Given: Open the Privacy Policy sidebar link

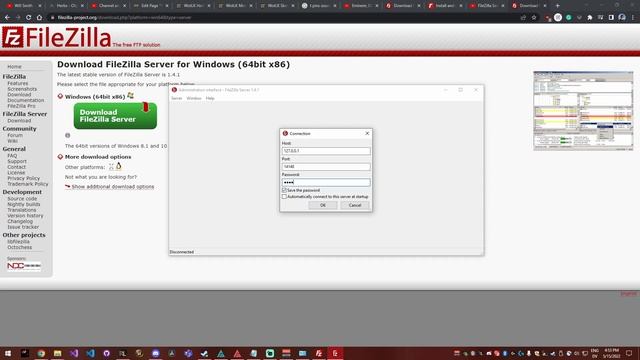Looking at the screenshot, I should pos(24,178).
